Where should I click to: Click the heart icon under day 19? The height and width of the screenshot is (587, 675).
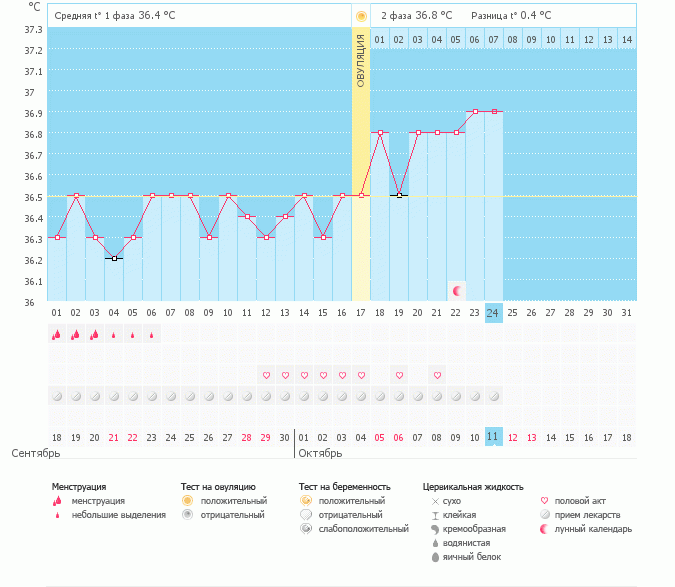[x=399, y=375]
